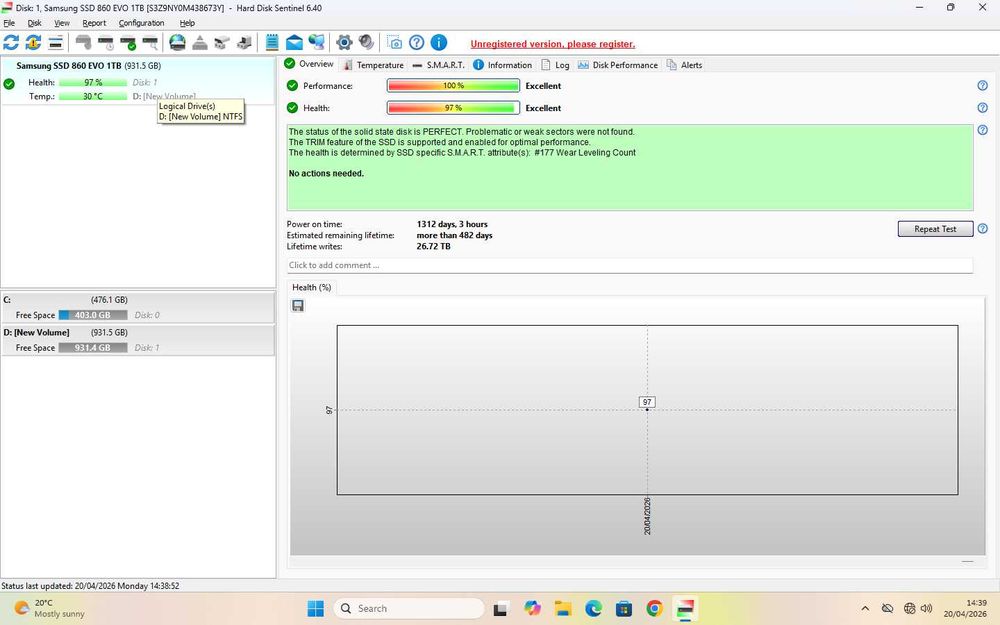Open the Report menu
This screenshot has width=1000, height=625.
[94, 23]
